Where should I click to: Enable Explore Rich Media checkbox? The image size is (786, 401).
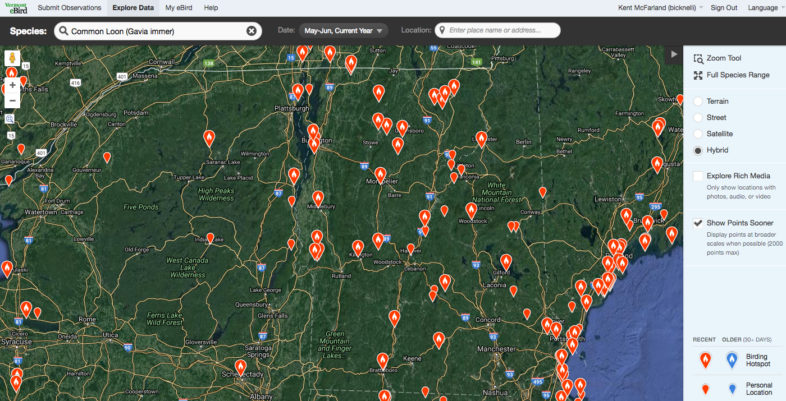[699, 176]
